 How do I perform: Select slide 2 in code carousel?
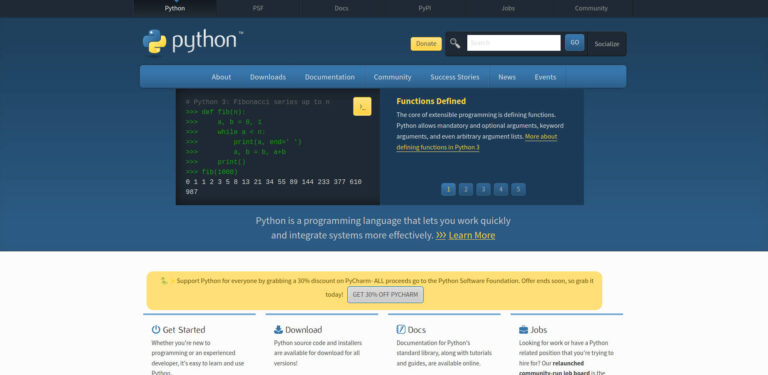click(466, 189)
